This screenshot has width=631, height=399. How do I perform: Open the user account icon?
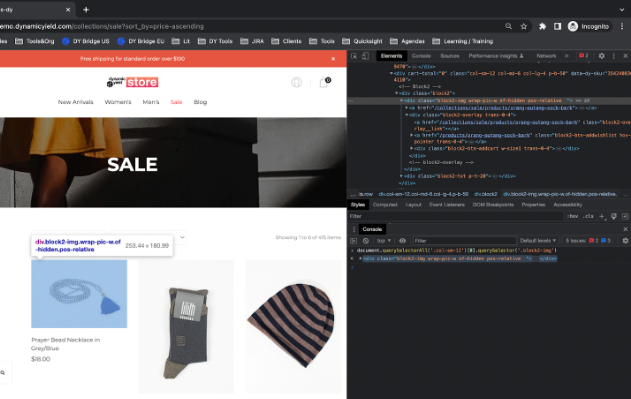297,82
